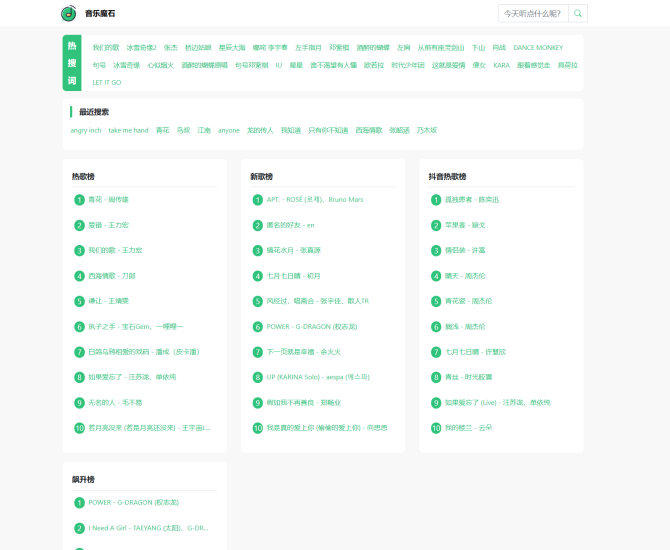Click rank 1 badge in 热歌榜

pyautogui.click(x=79, y=200)
